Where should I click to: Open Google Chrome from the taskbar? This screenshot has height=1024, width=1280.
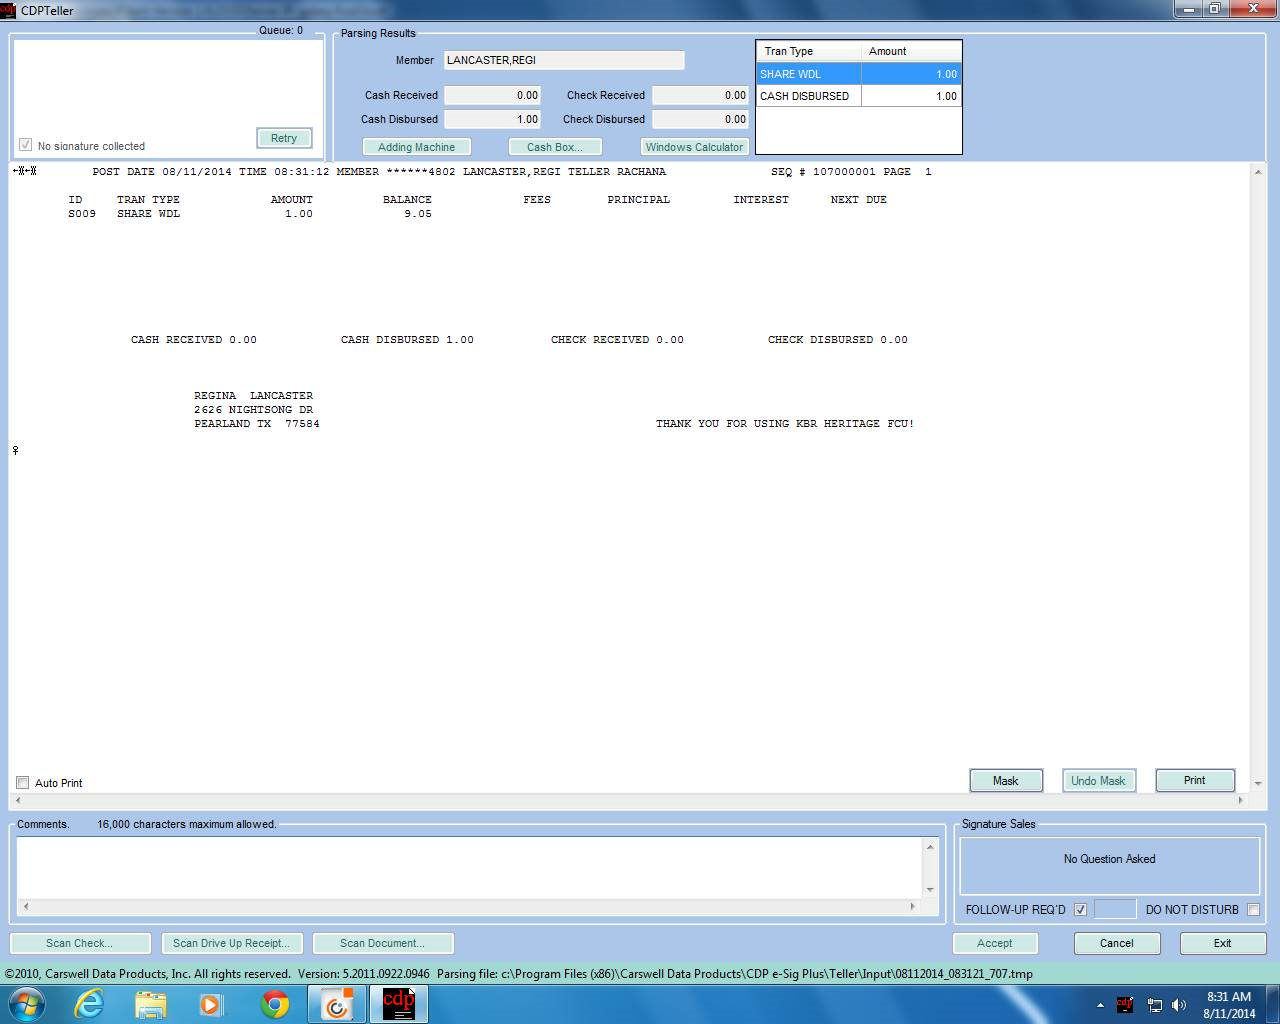pos(275,1004)
